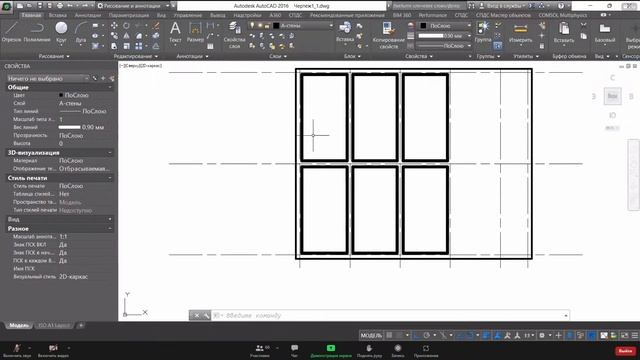
Task: Click the status bar customization menu icon
Action: click(x=634, y=335)
